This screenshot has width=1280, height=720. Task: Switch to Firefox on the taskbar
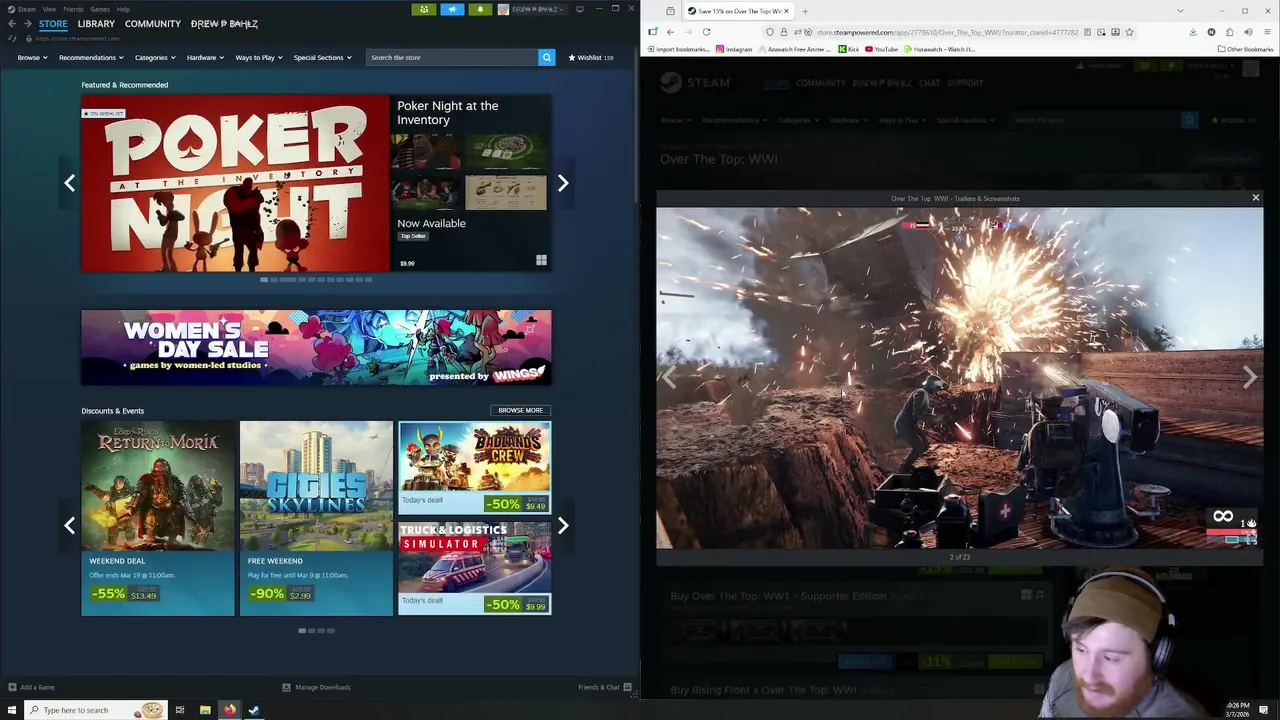[x=229, y=710]
